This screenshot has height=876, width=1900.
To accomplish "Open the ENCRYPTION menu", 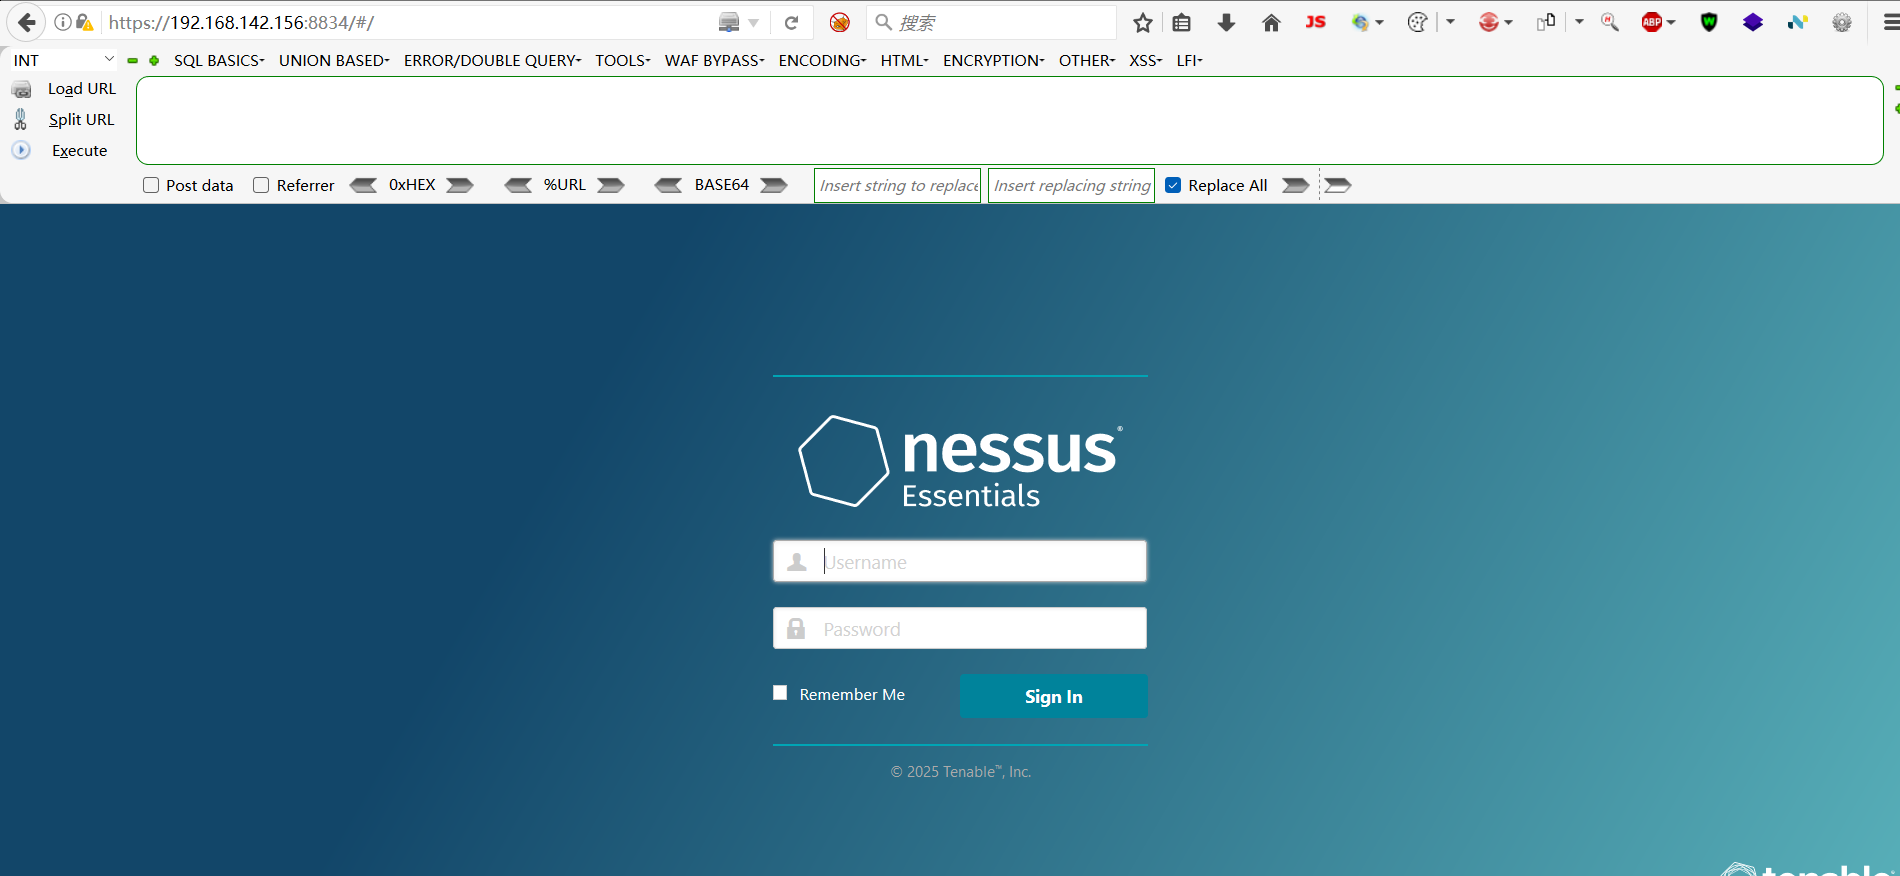I will click(994, 60).
